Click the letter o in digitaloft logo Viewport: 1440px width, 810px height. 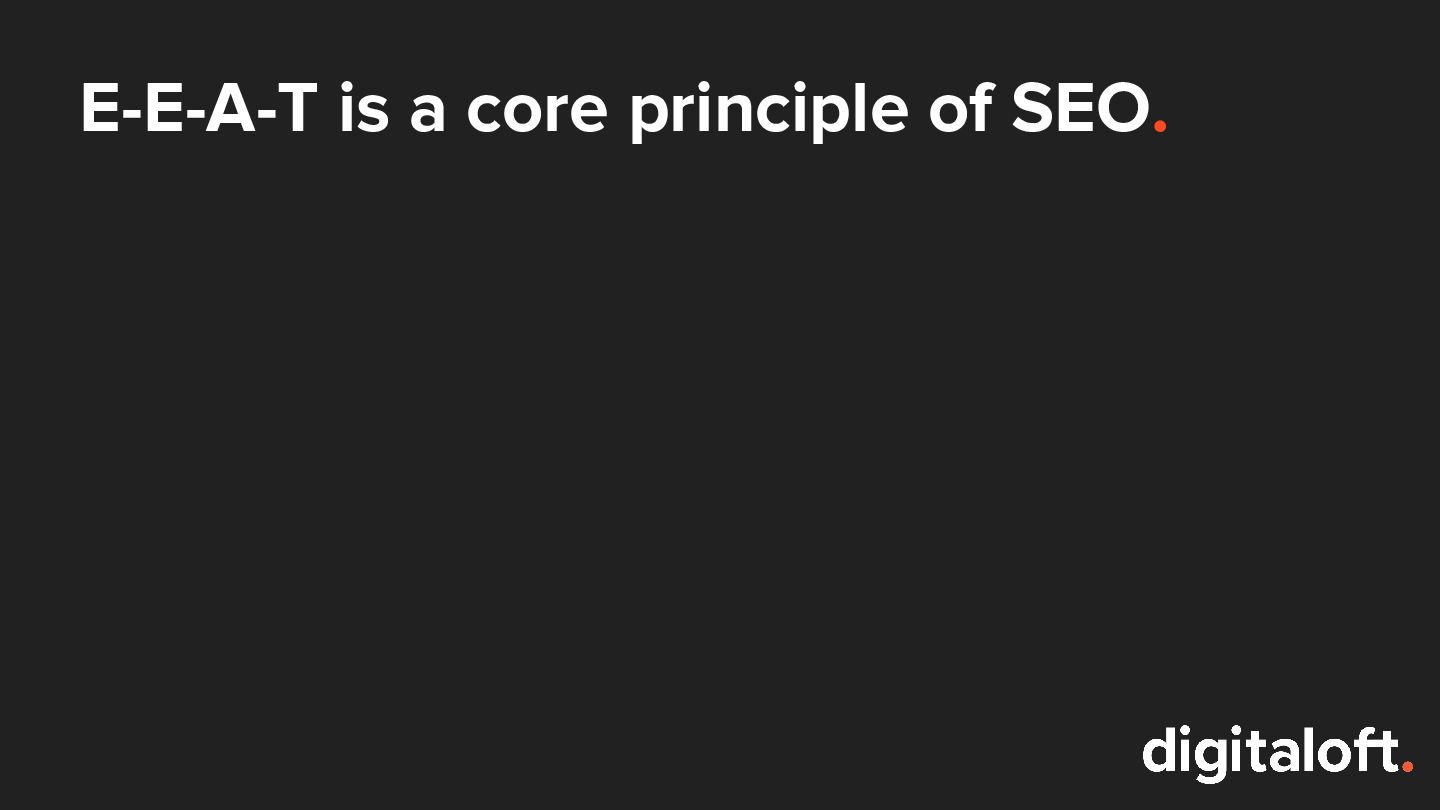1334,755
